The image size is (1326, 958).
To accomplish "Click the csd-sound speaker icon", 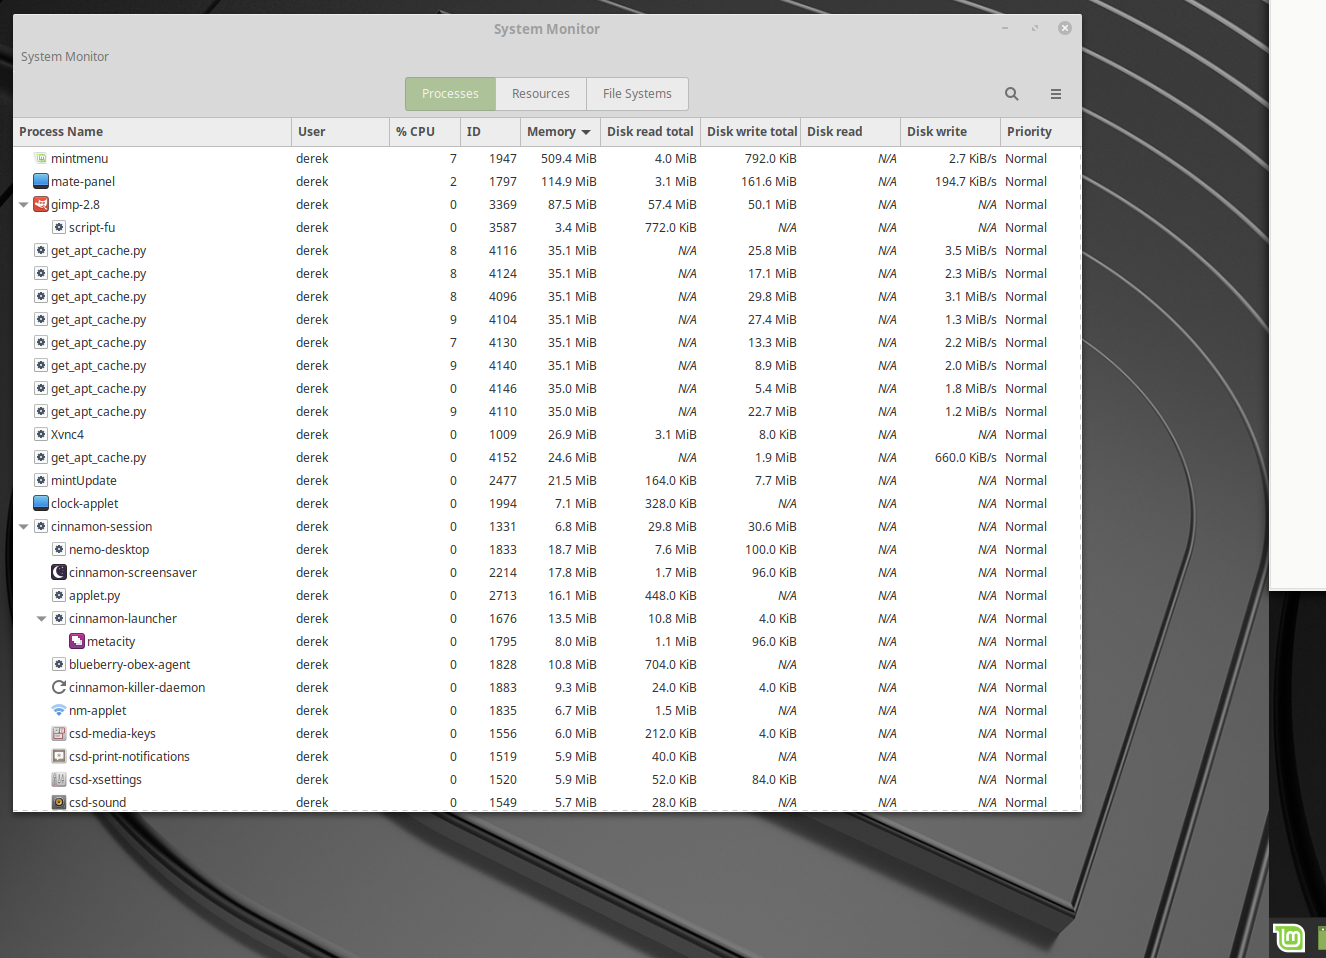I will tap(59, 802).
